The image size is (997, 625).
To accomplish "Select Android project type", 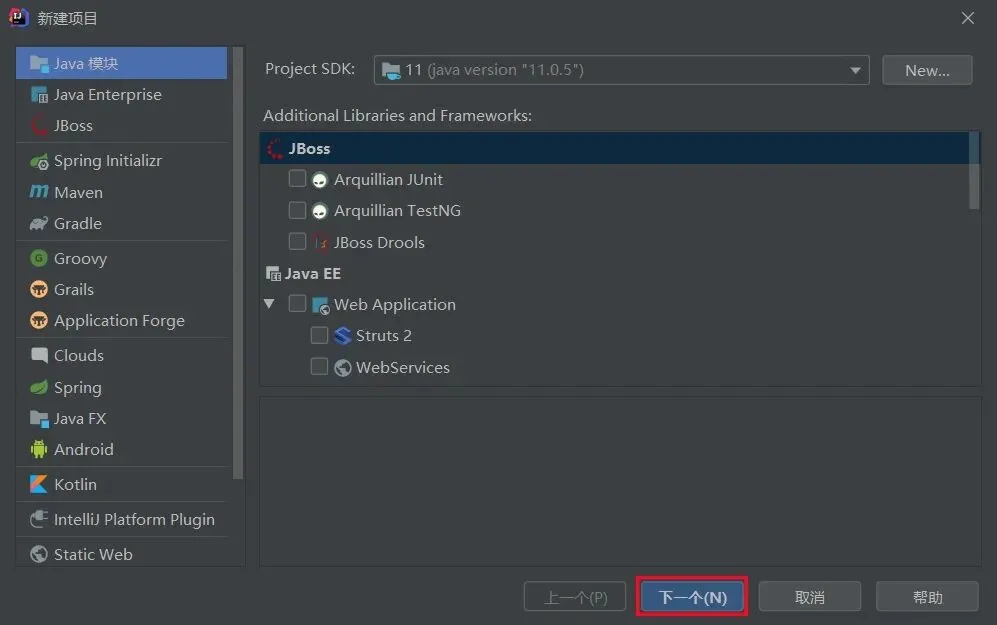I will pyautogui.click(x=121, y=450).
